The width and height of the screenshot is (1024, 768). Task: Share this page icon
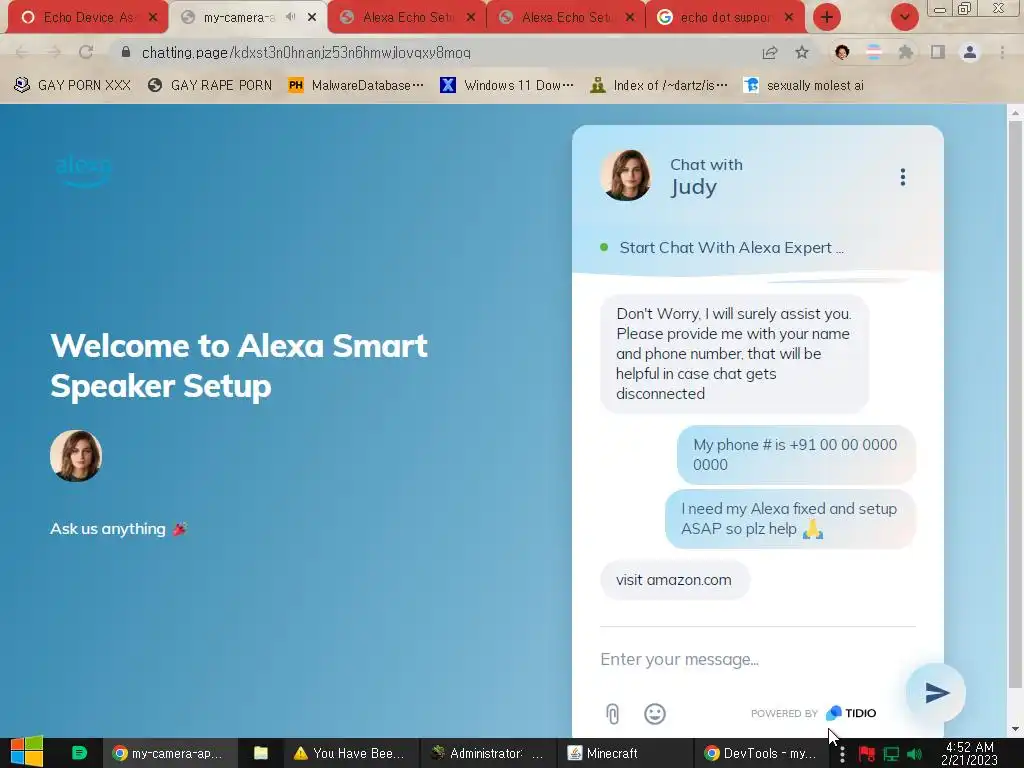pos(770,53)
